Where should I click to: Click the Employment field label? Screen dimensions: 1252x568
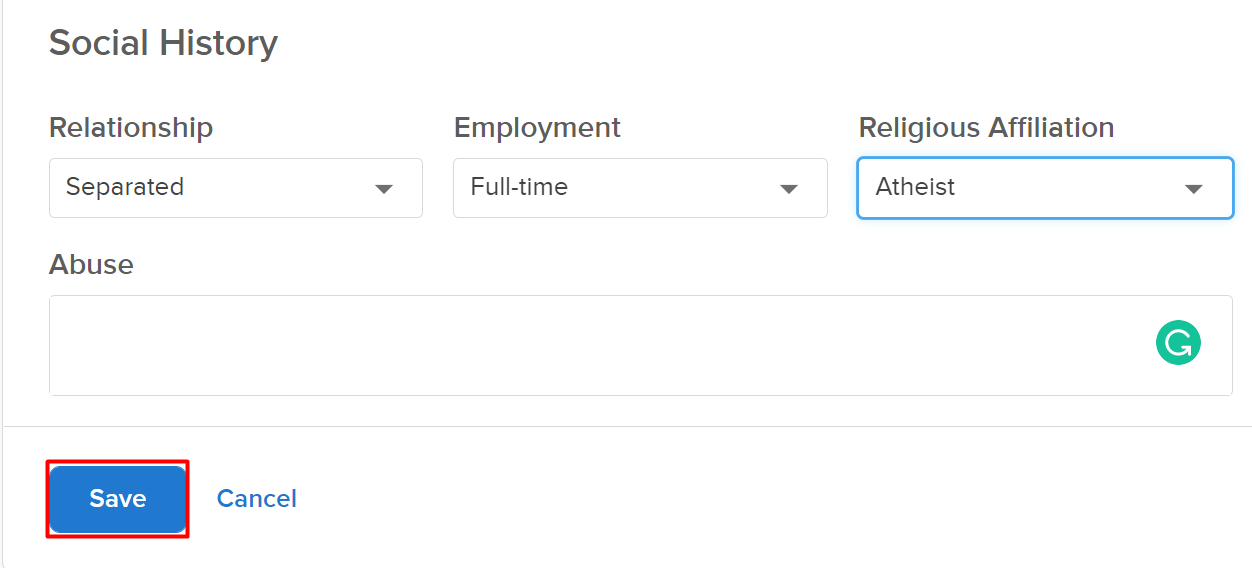coord(537,128)
